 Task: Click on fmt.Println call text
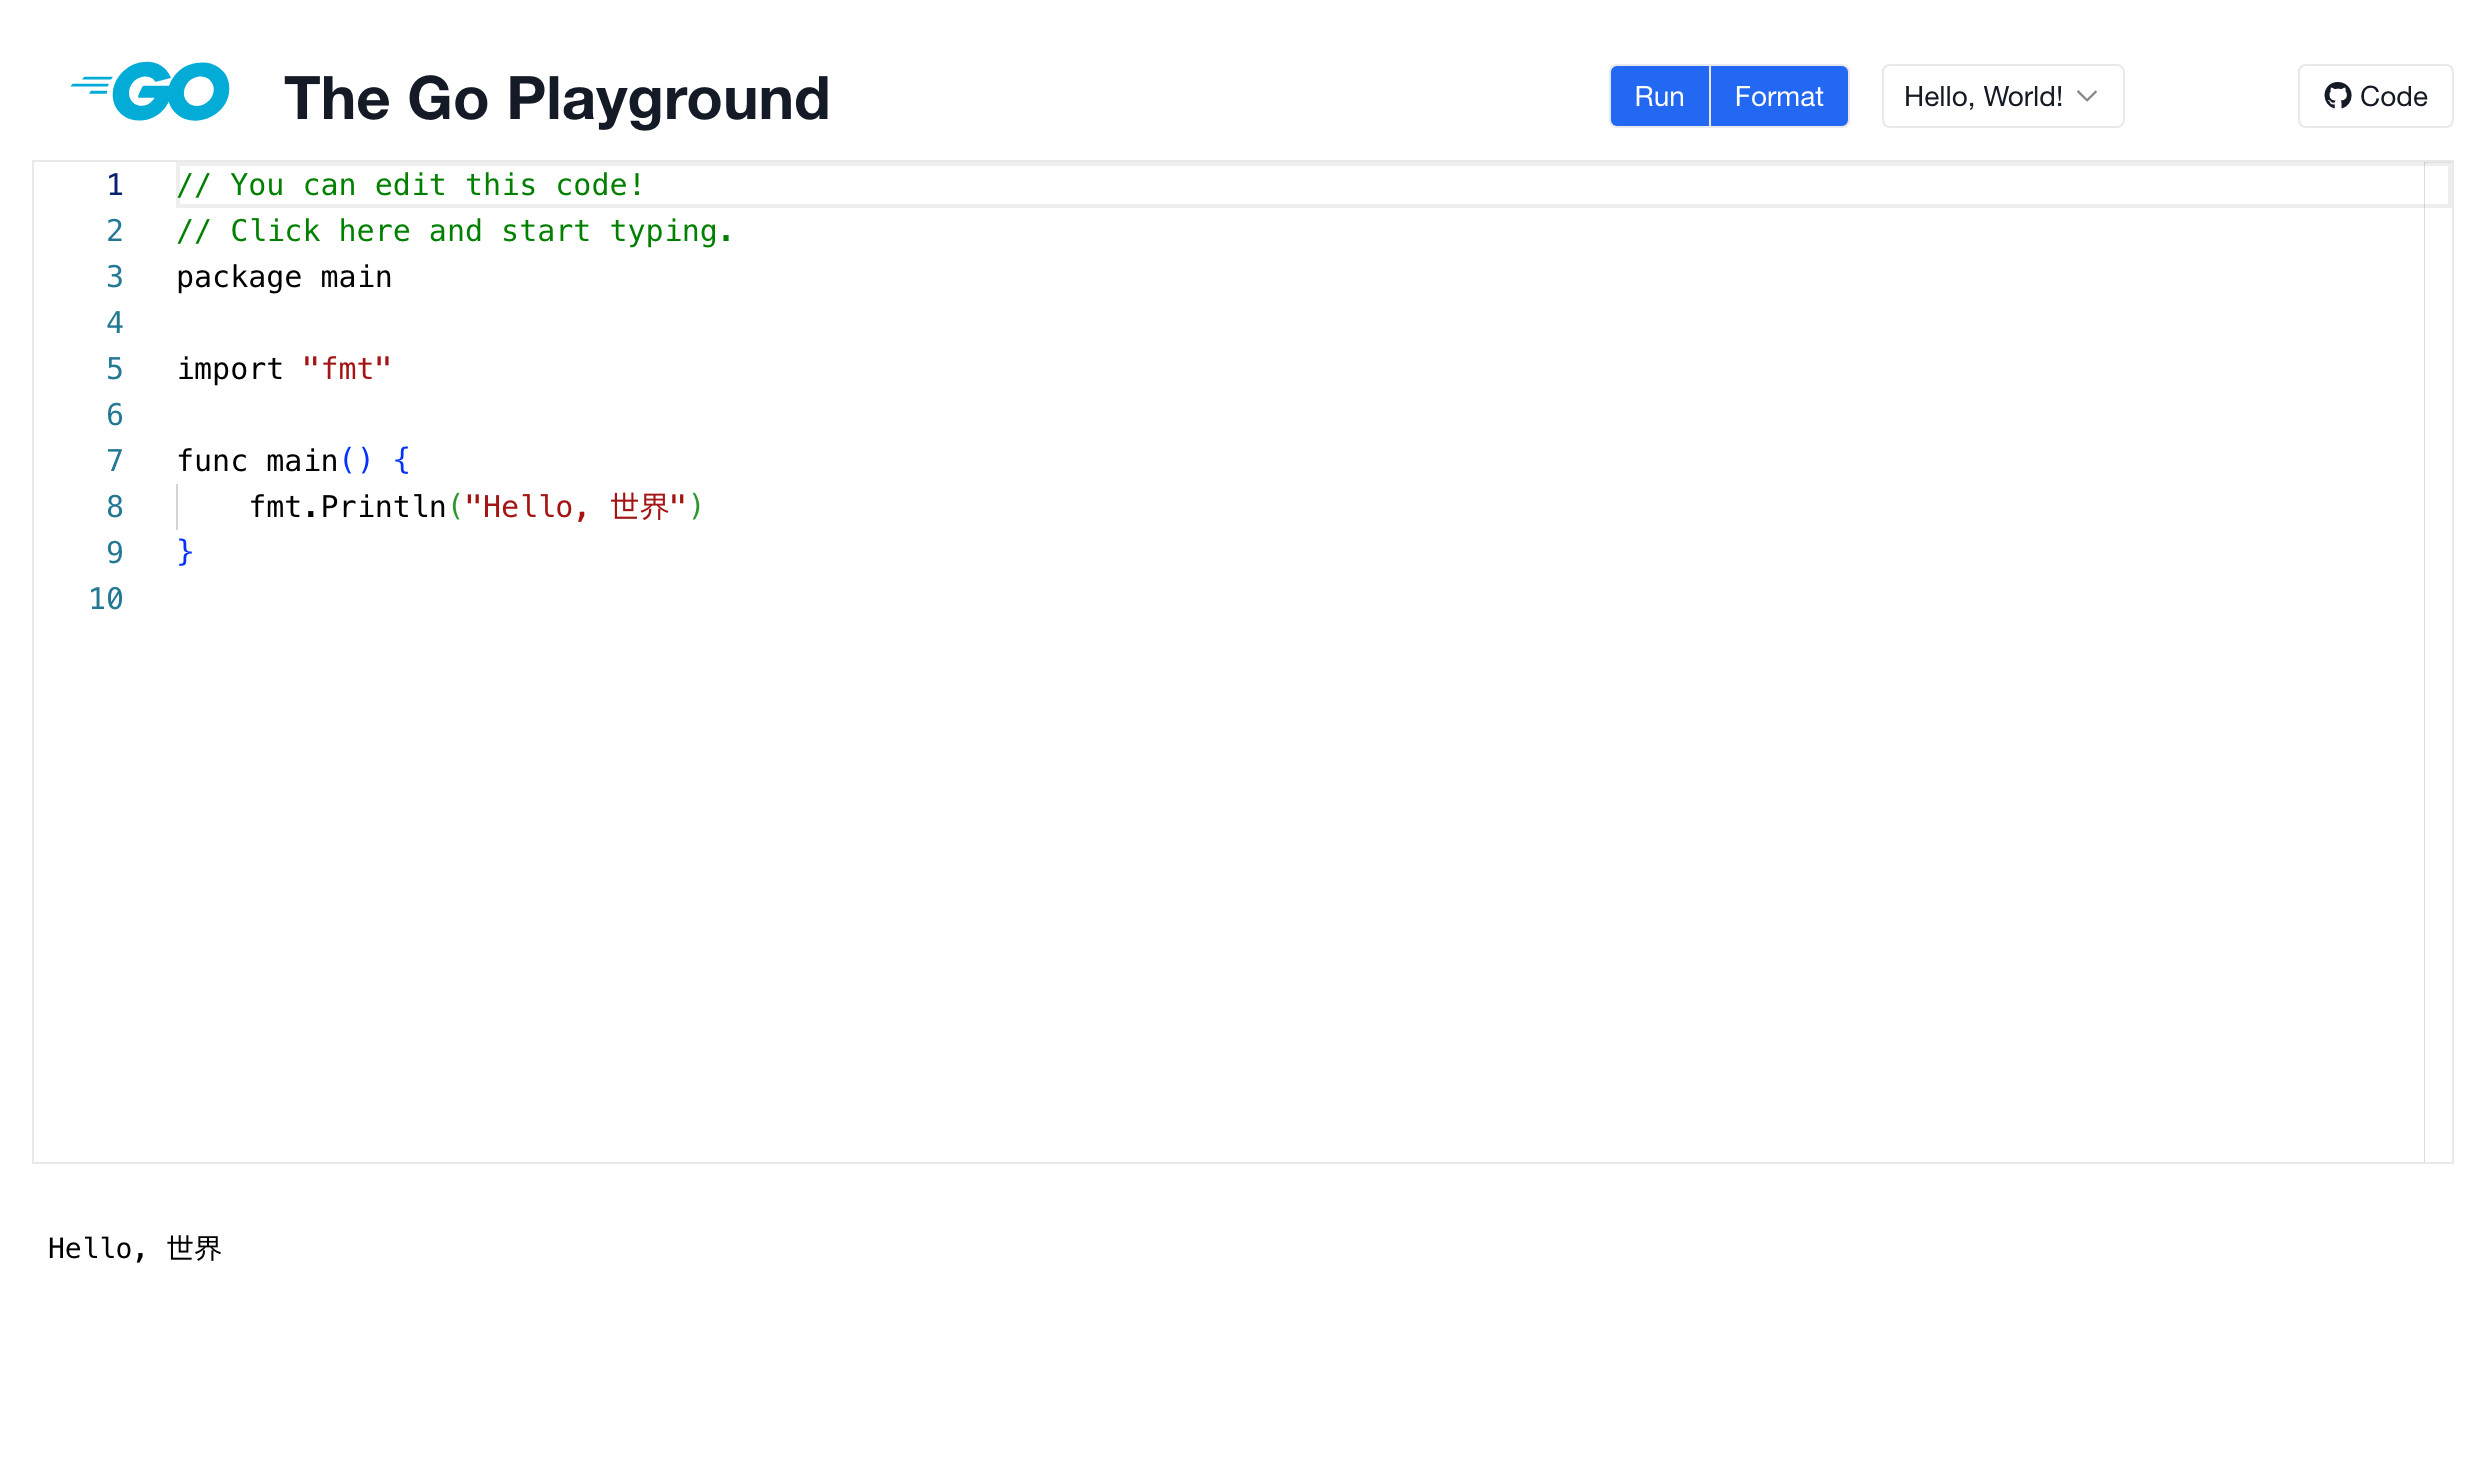pos(347,507)
